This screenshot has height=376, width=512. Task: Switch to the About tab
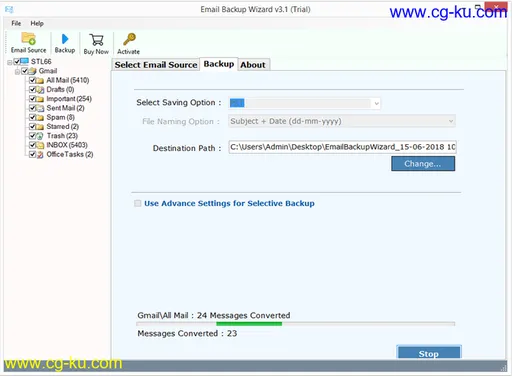point(253,65)
